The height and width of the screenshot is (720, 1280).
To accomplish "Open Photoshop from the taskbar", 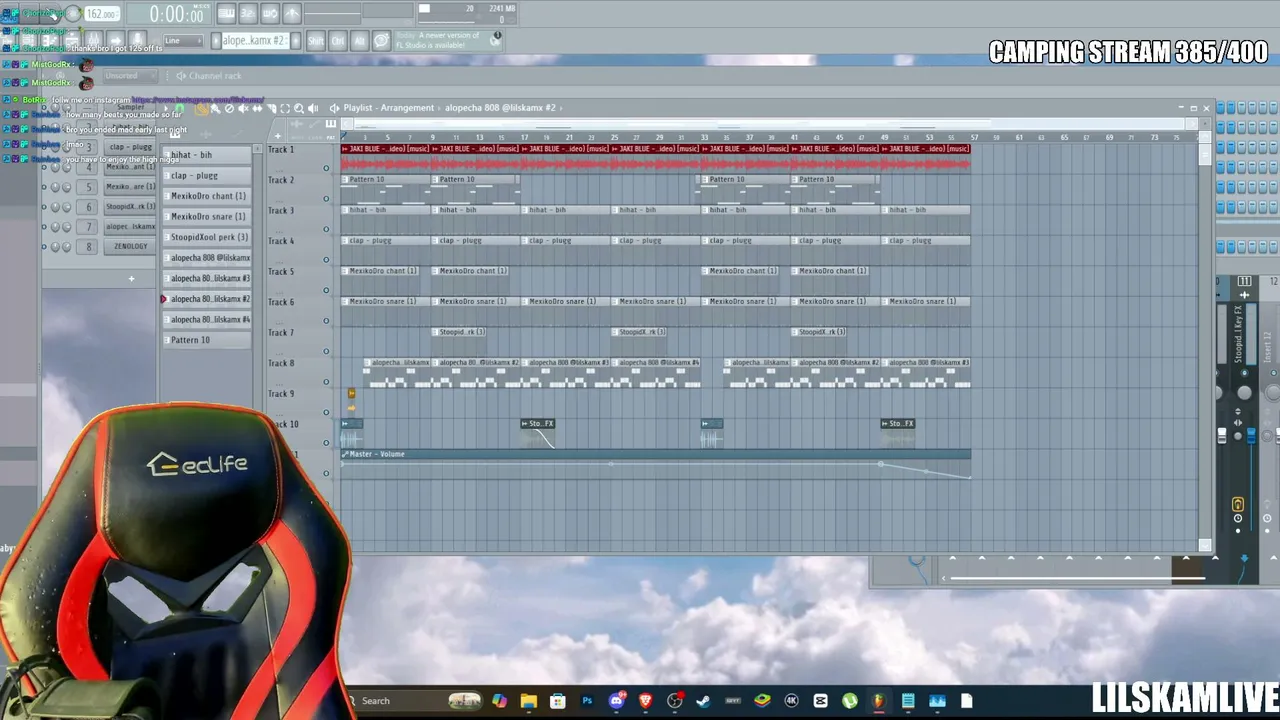I will pyautogui.click(x=587, y=701).
